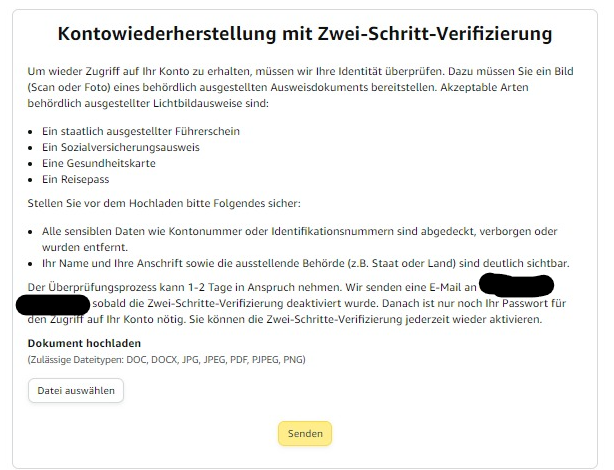The image size is (614, 470).
Task: Click the "Stellen Sie vor dem Hochladen" sentence
Action: [164, 203]
